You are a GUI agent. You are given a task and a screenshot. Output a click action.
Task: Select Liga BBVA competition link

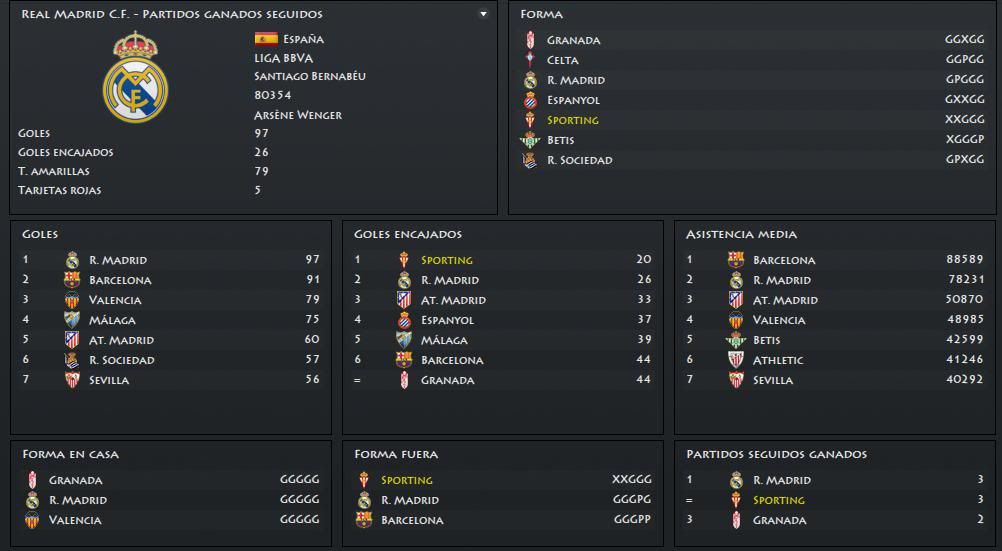tap(284, 58)
